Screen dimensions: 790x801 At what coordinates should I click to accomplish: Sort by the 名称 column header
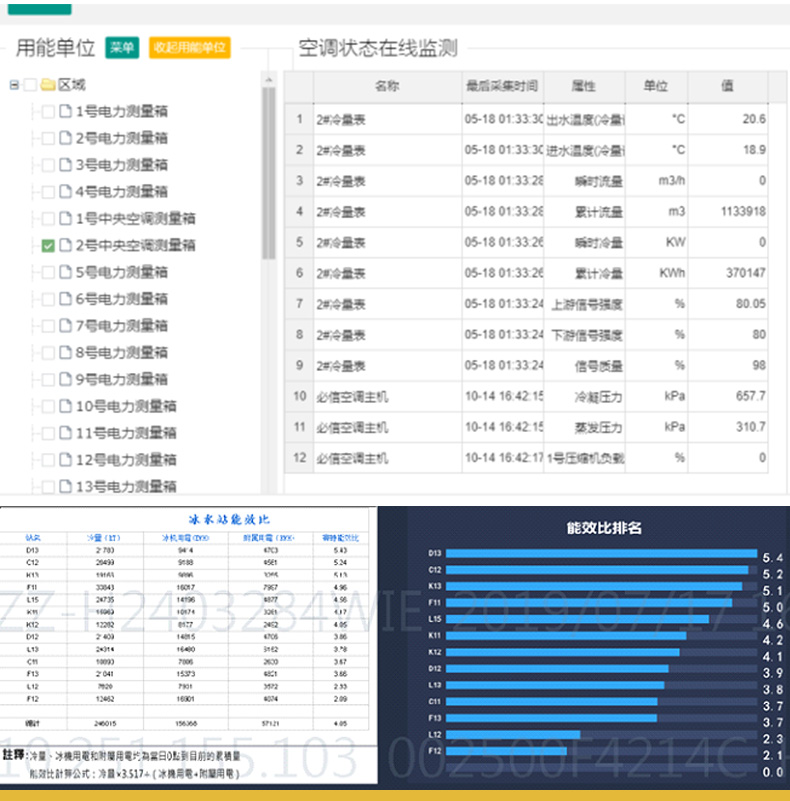[387, 86]
